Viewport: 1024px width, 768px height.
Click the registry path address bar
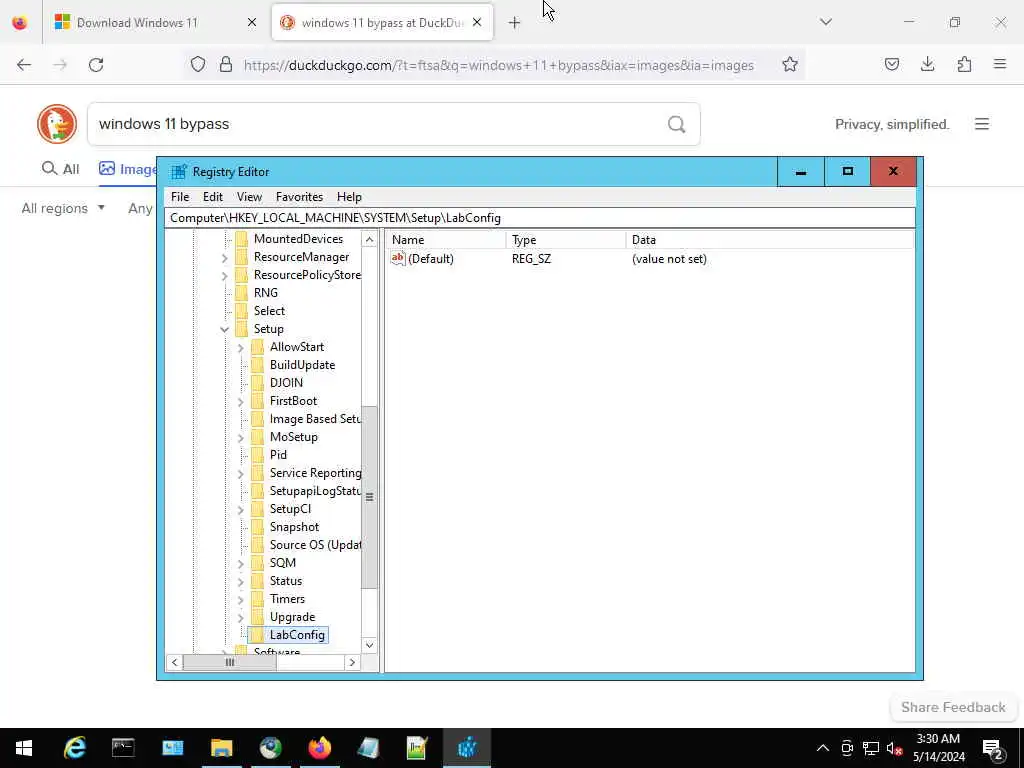[x=540, y=217]
